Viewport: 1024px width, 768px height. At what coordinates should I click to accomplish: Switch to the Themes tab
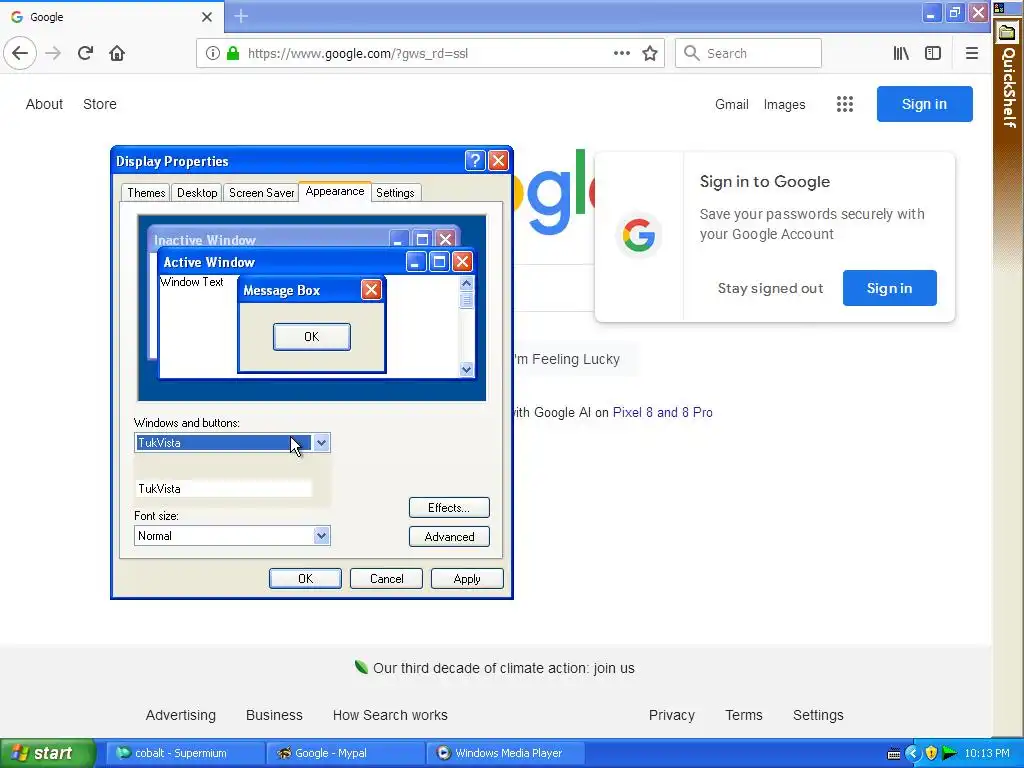click(x=146, y=193)
